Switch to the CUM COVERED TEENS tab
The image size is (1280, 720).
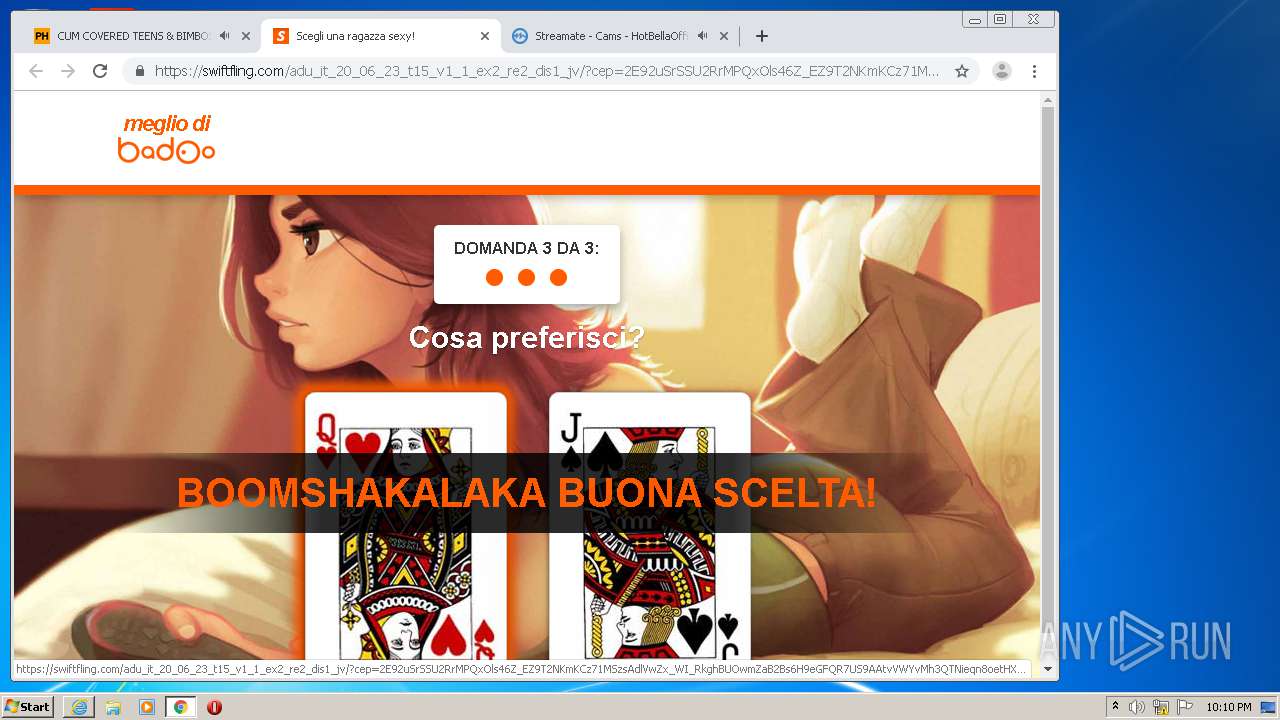tap(134, 36)
